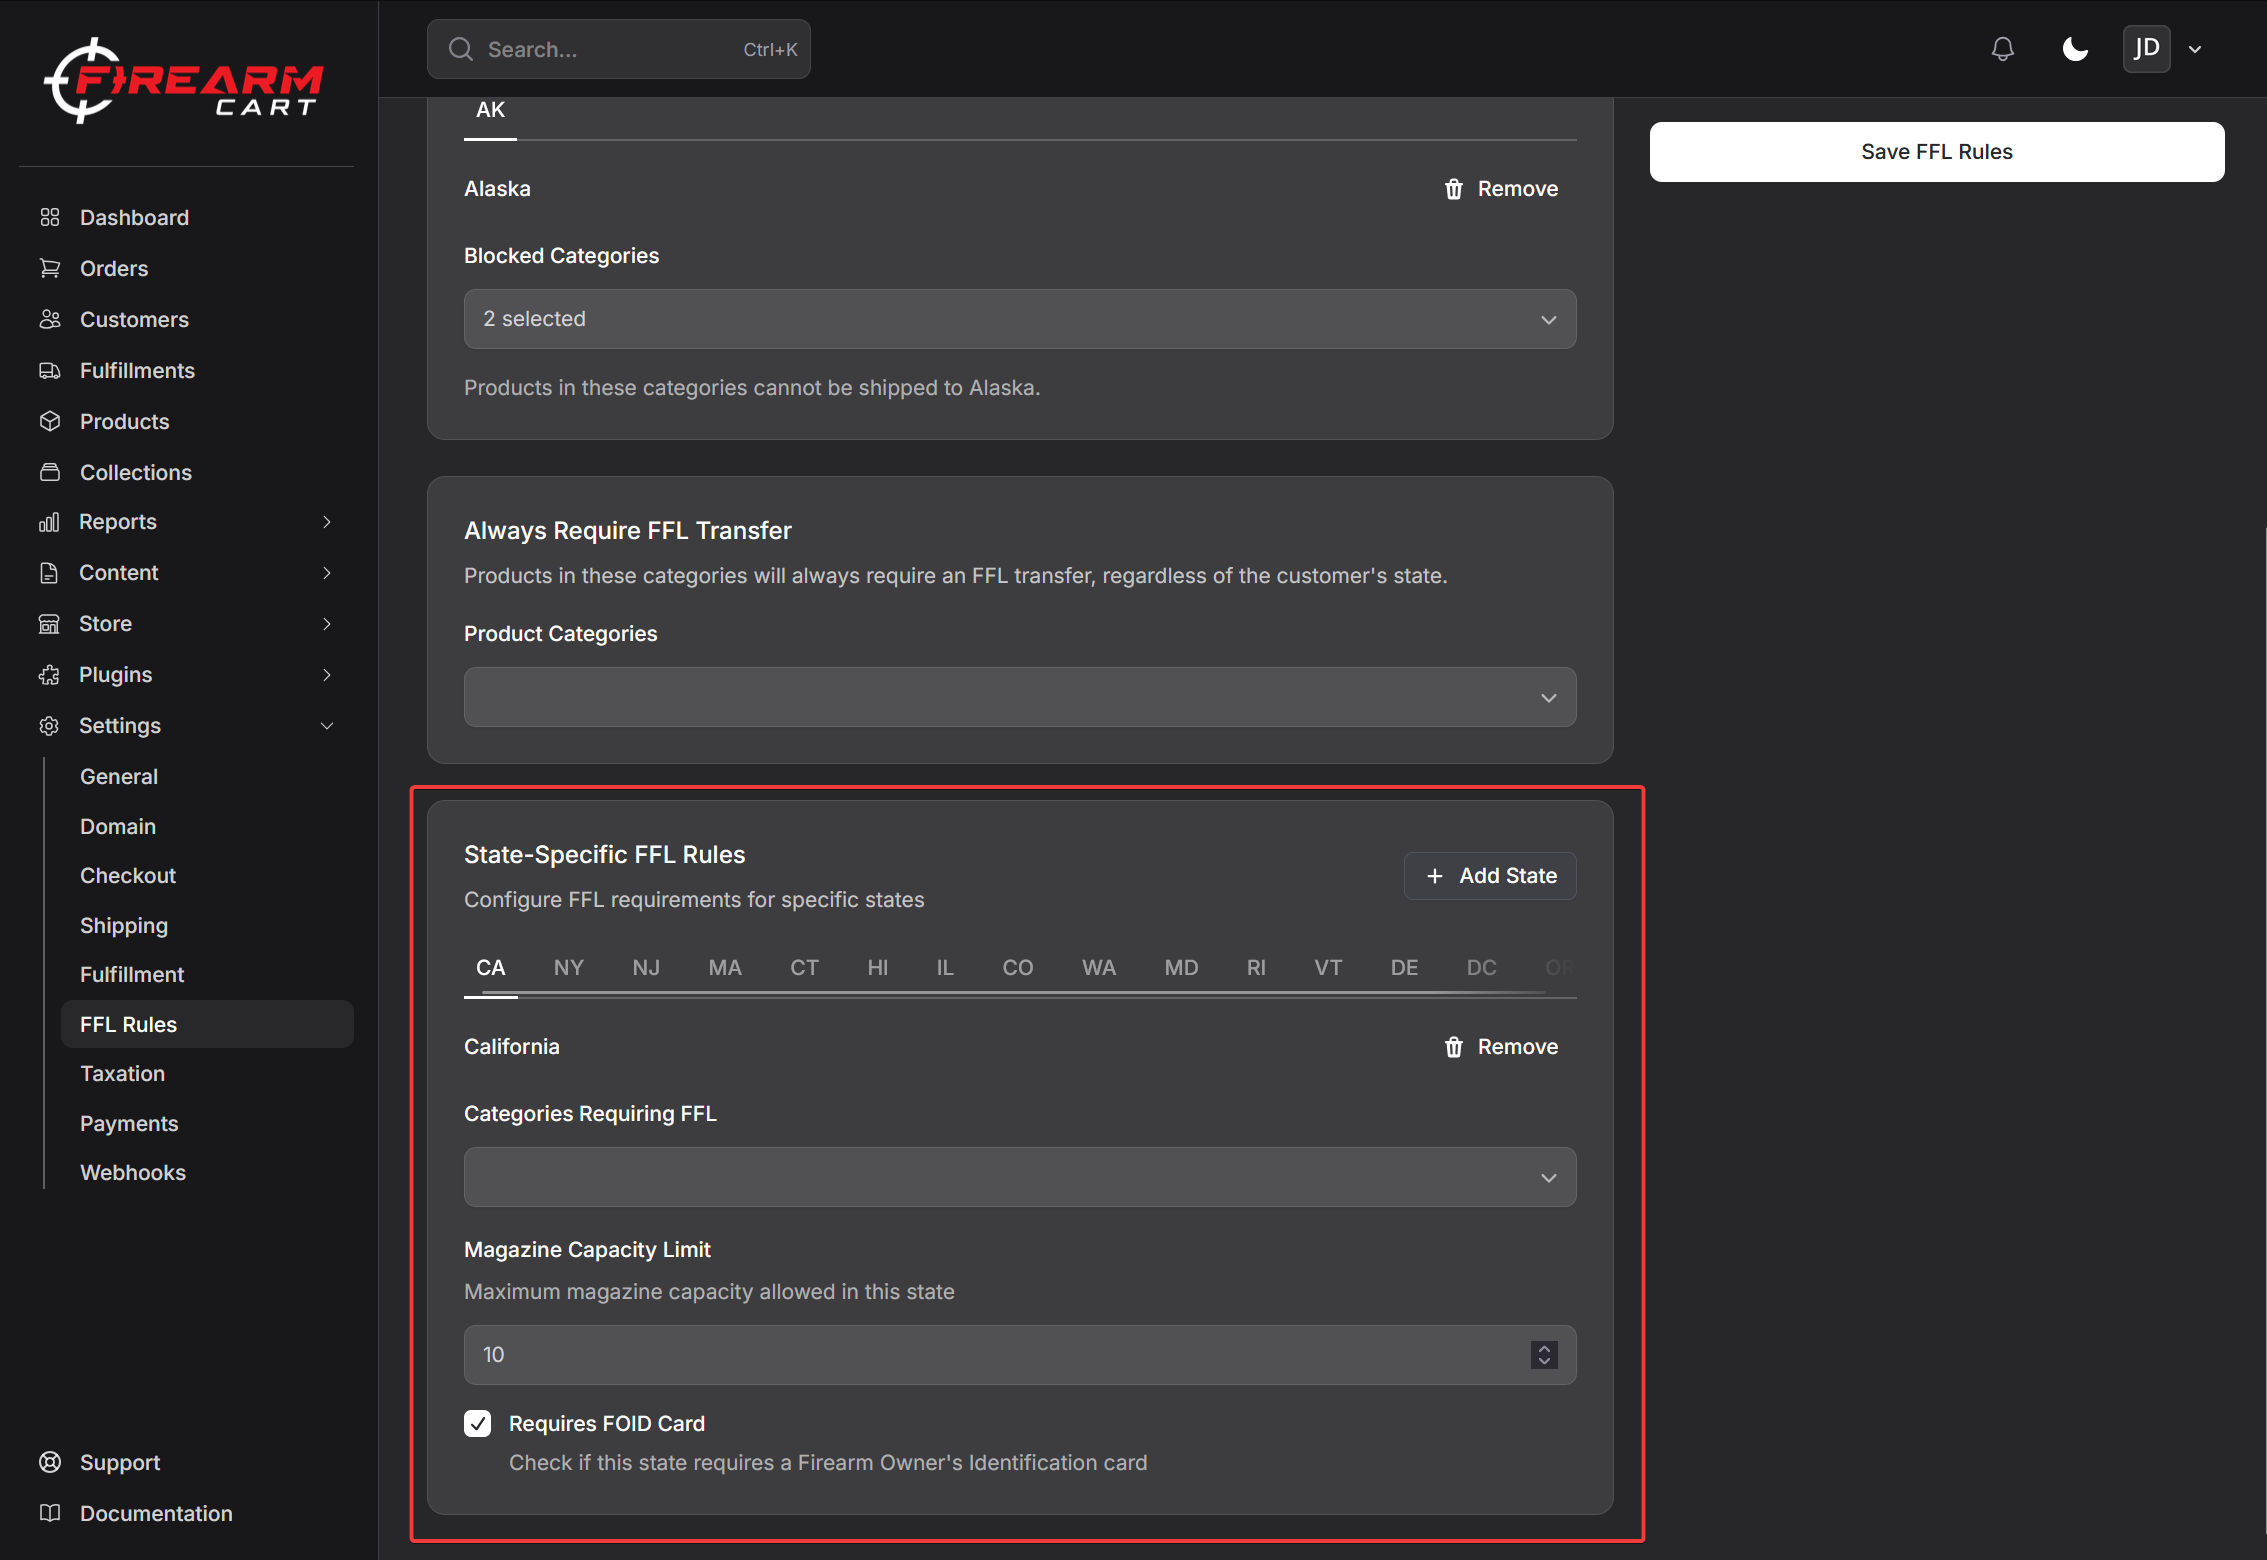This screenshot has height=1560, width=2267.
Task: Expand the Store submenu chevron
Action: tap(326, 624)
